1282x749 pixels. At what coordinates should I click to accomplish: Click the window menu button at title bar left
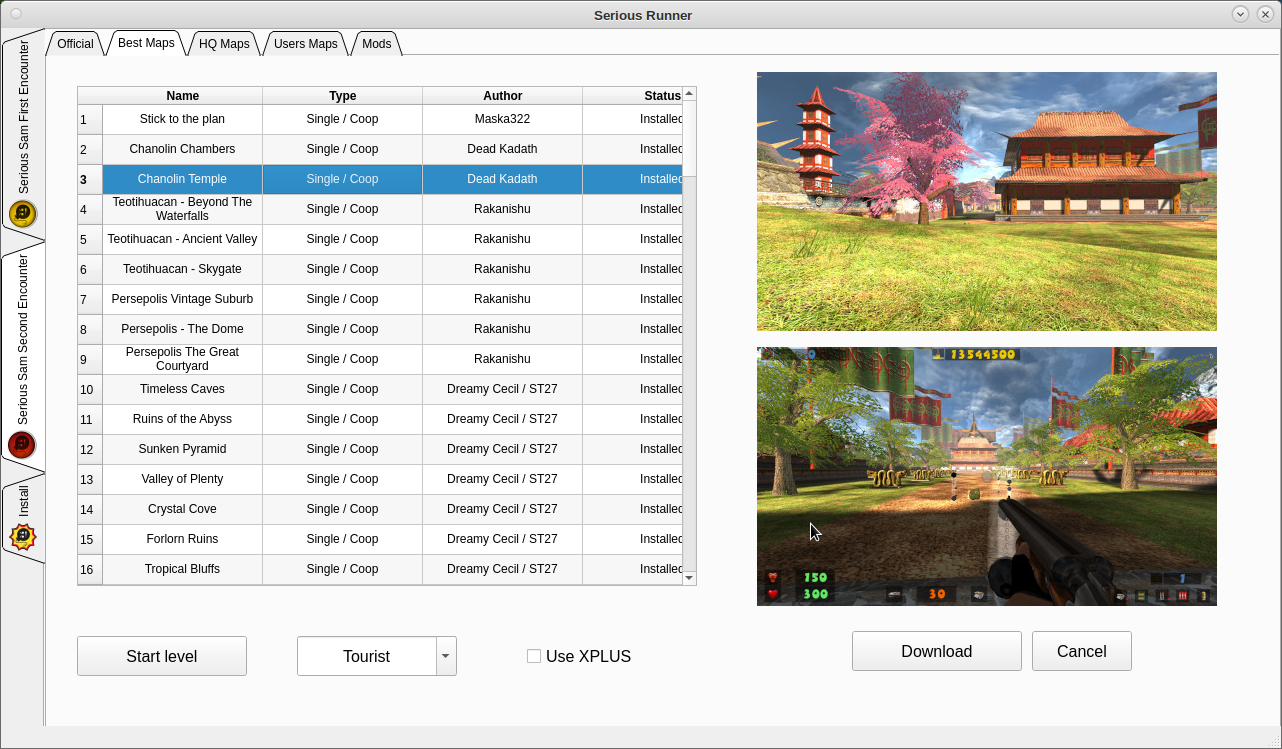(16, 14)
